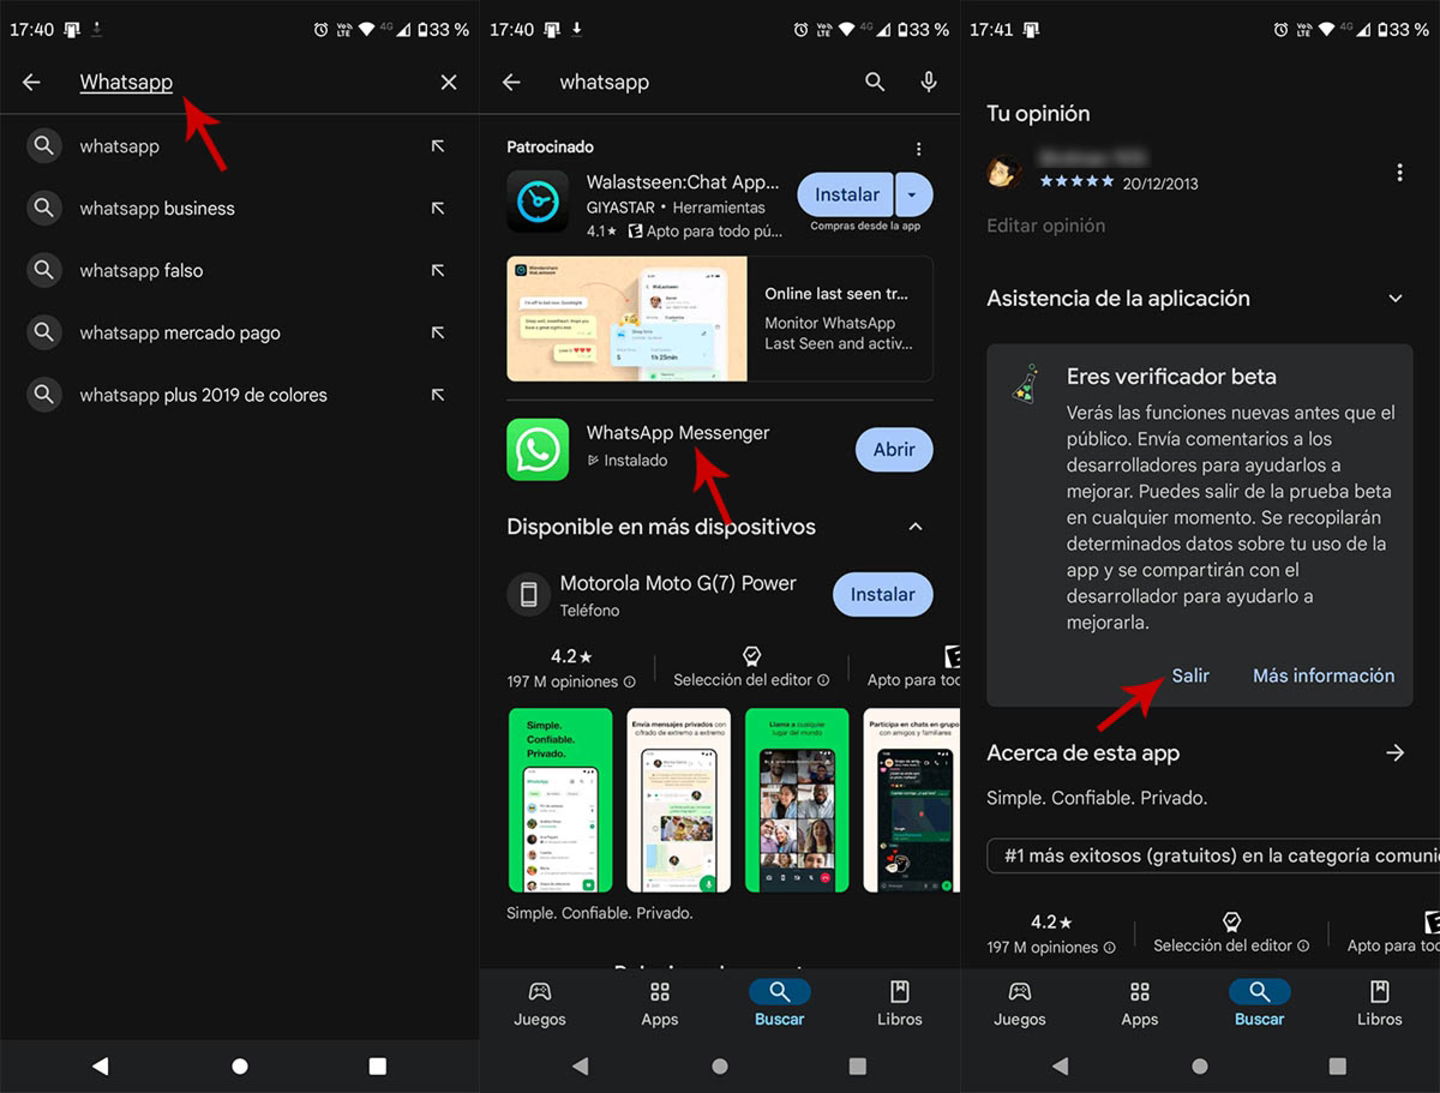Switch to Libros tab in middle screen
1440x1093 pixels.
[x=900, y=1004]
